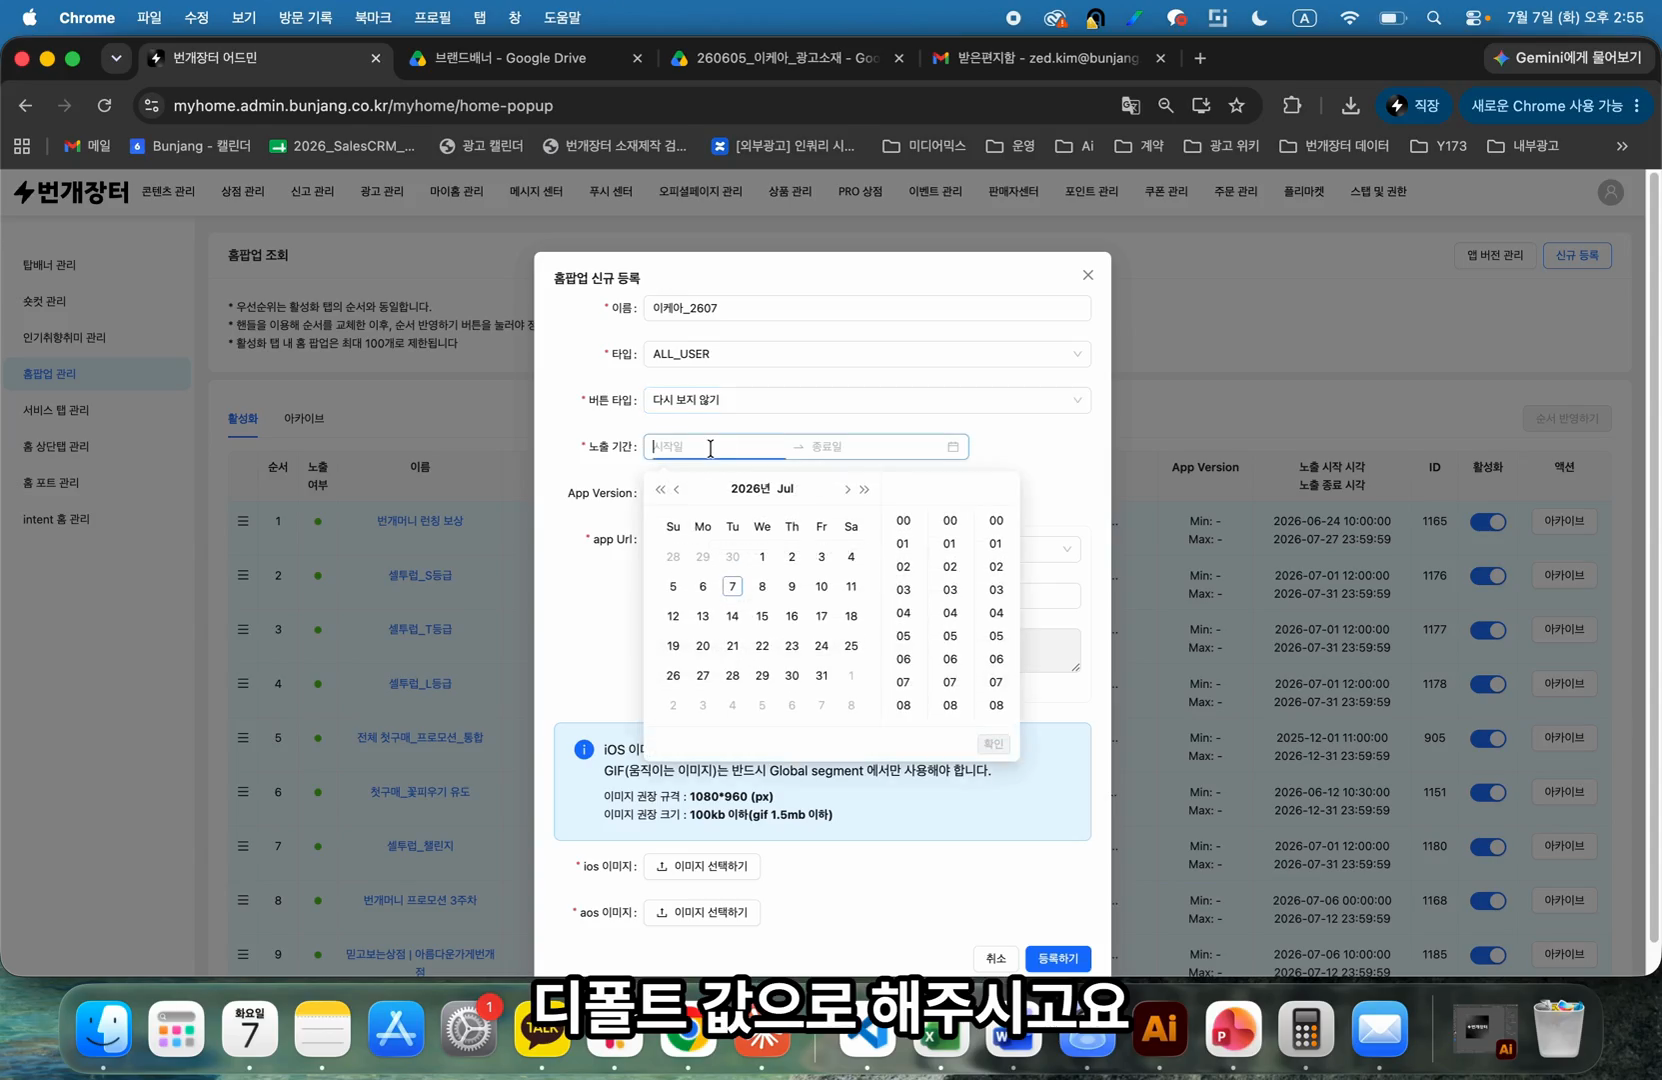The height and width of the screenshot is (1080, 1662).
Task: Expand hidden bookmarks chevron
Action: [1622, 146]
